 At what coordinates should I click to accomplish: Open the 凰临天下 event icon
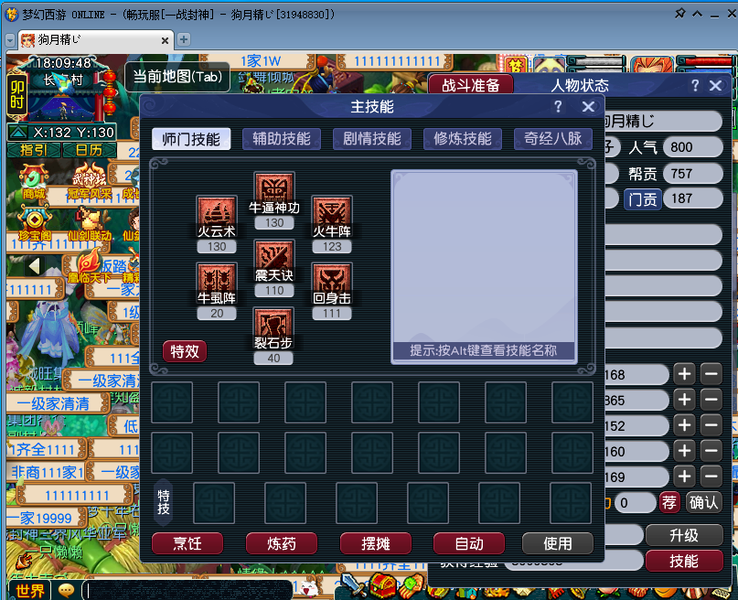pos(89,266)
